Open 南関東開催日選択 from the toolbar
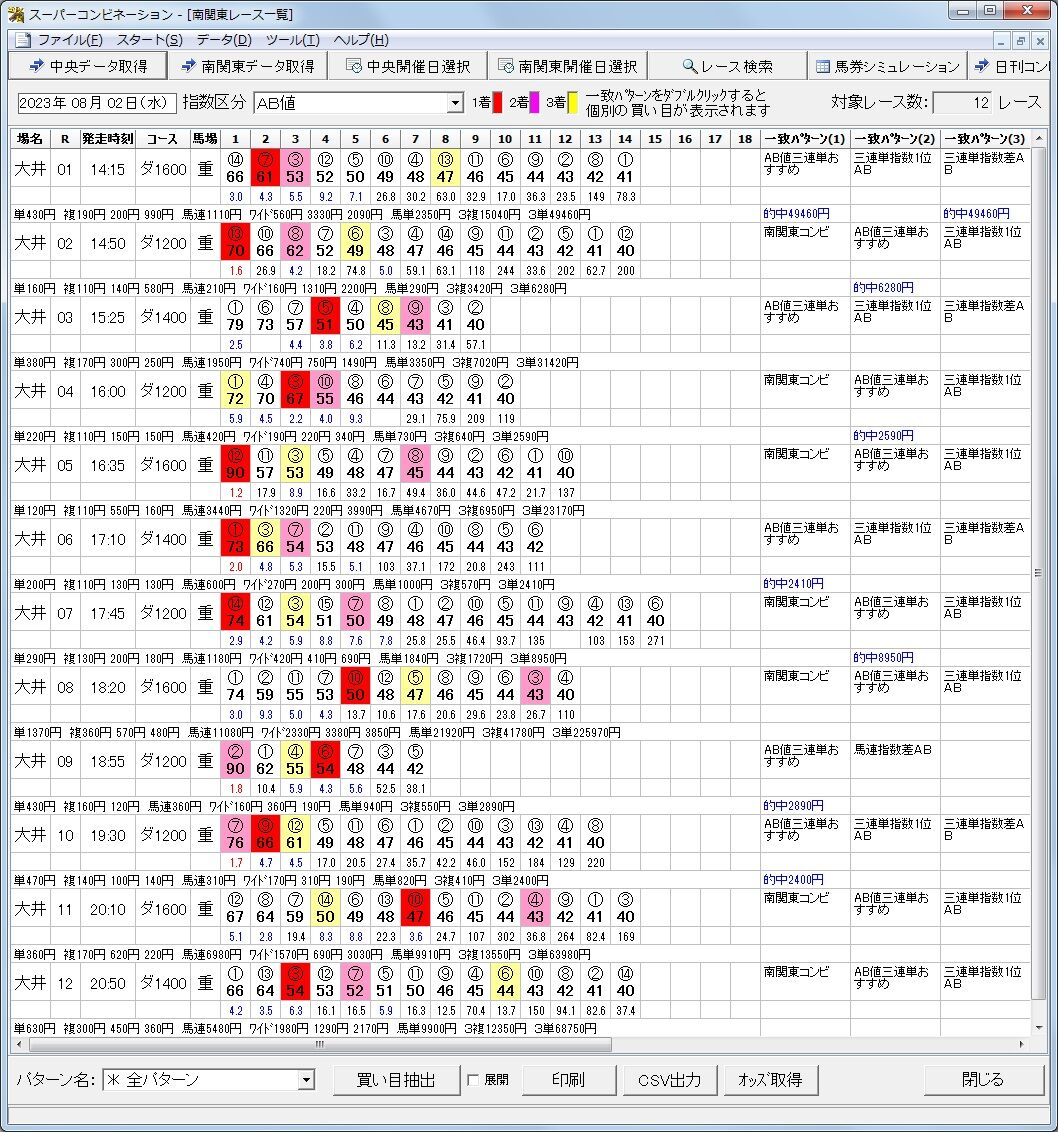The width and height of the screenshot is (1058, 1132). coord(568,66)
